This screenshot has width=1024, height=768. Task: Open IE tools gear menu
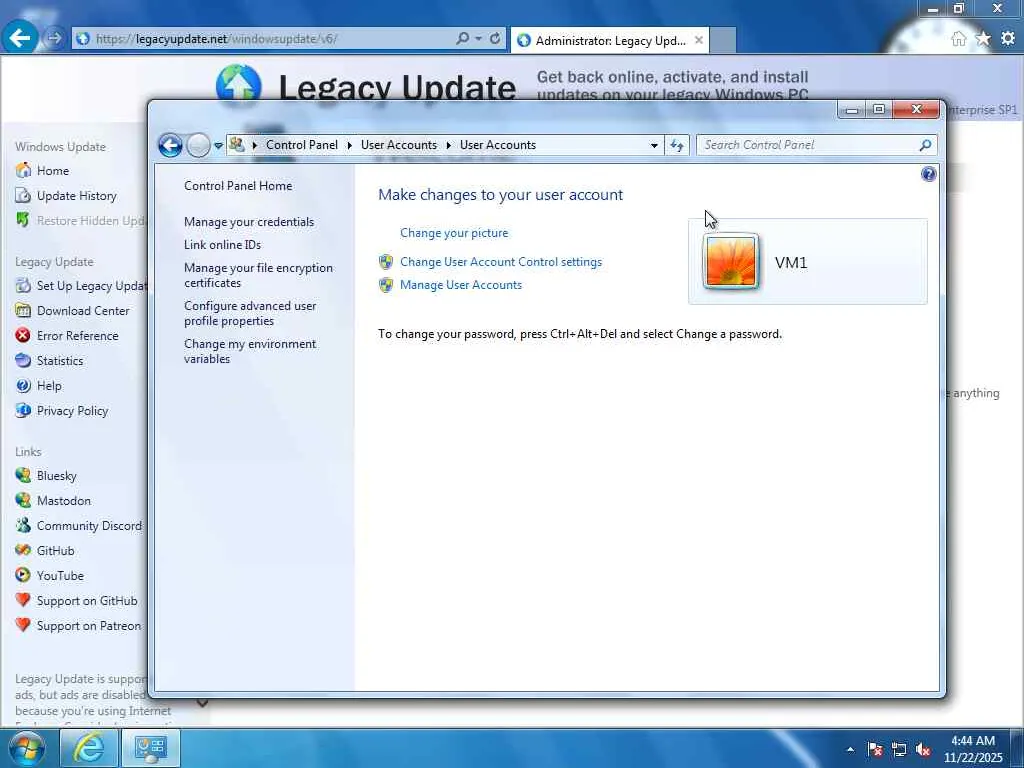pos(1008,39)
